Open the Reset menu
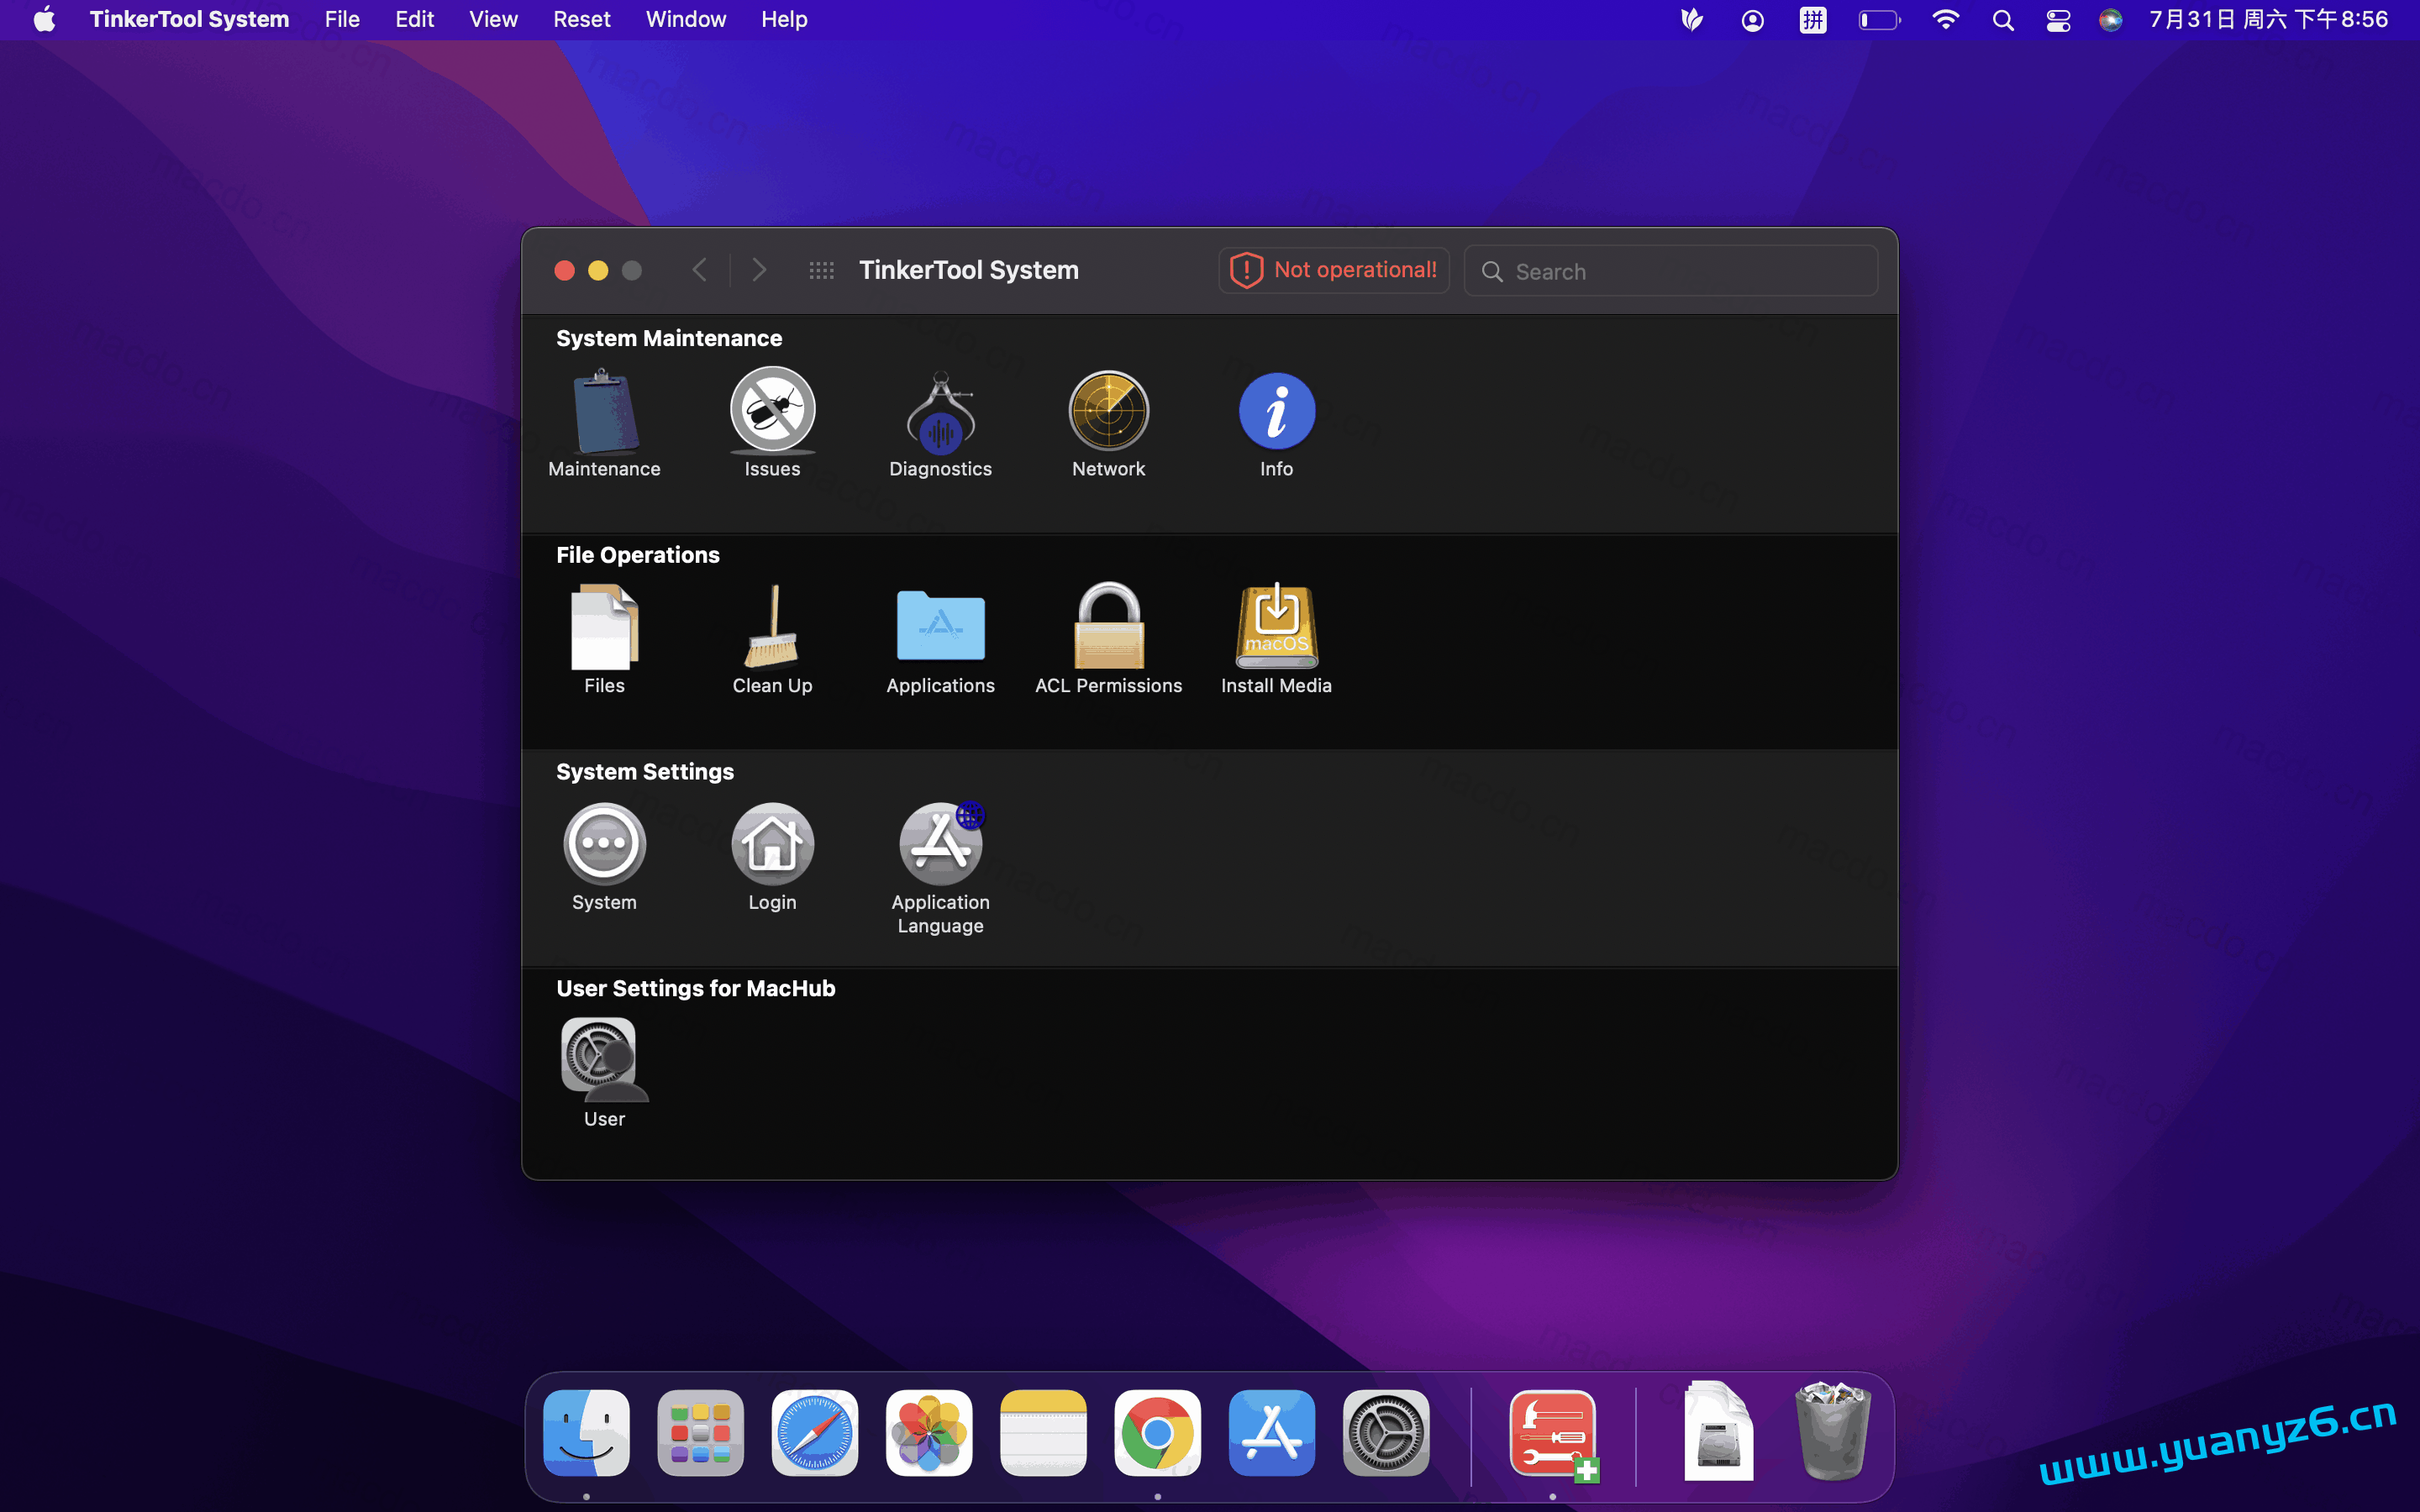This screenshot has height=1512, width=2420. point(581,19)
